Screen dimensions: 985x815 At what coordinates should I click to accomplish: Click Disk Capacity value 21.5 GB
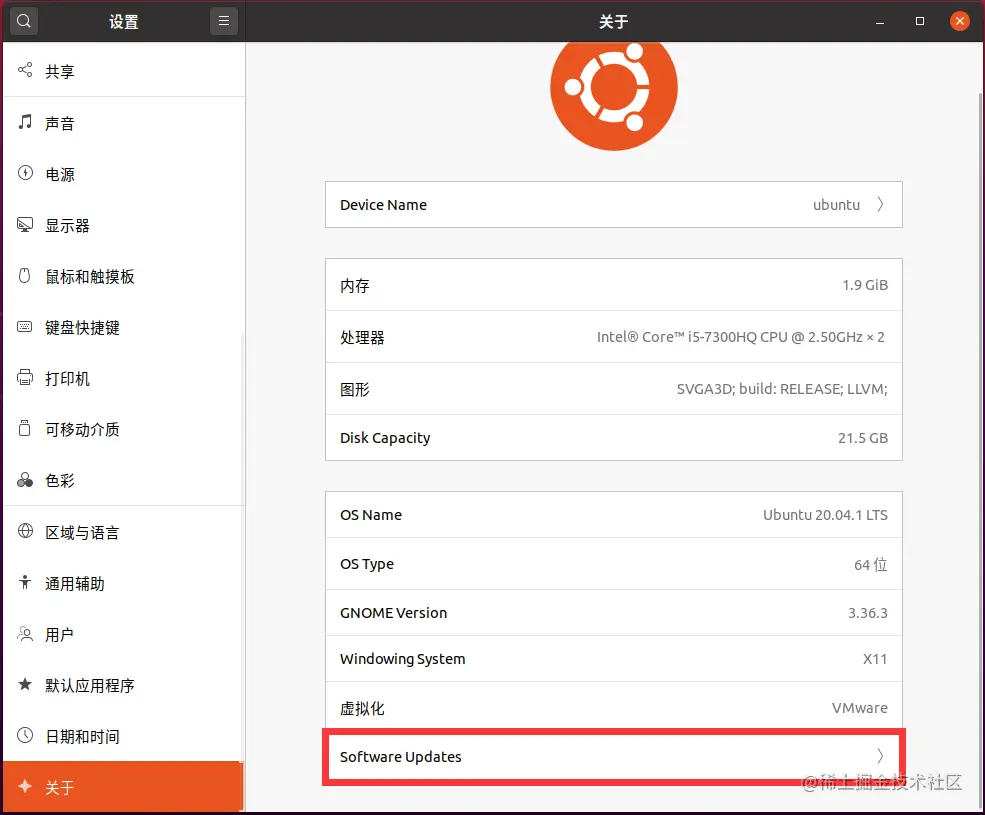click(x=863, y=438)
